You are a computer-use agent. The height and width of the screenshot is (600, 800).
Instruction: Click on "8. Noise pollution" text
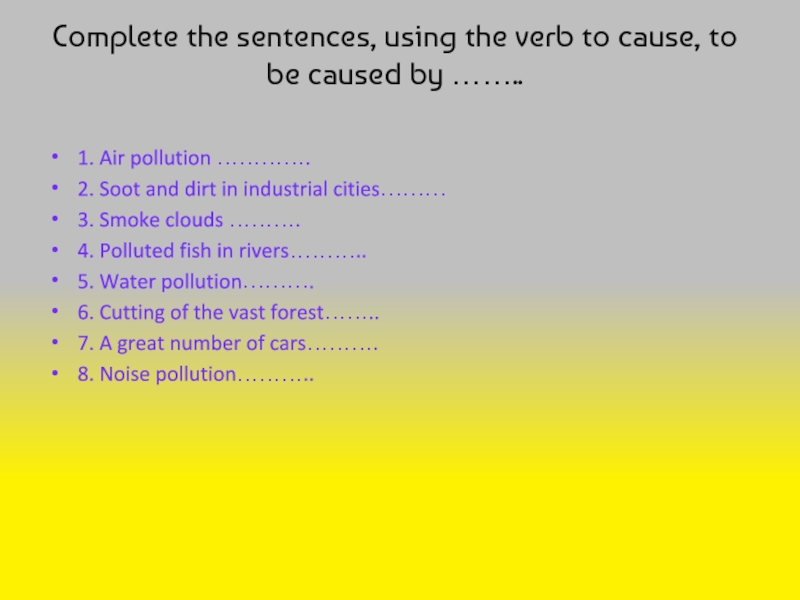[156, 376]
